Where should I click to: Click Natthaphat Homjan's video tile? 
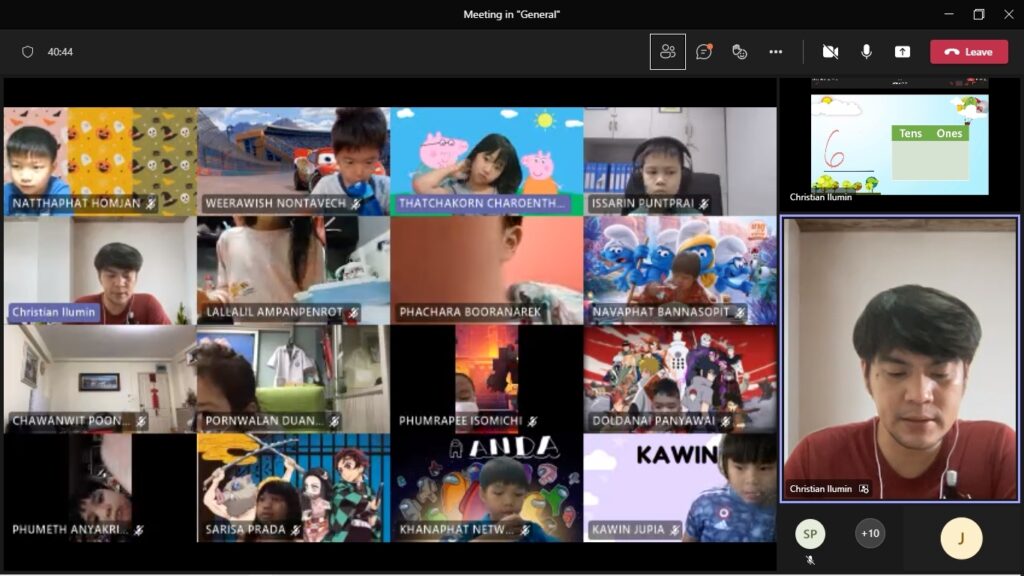[100, 160]
